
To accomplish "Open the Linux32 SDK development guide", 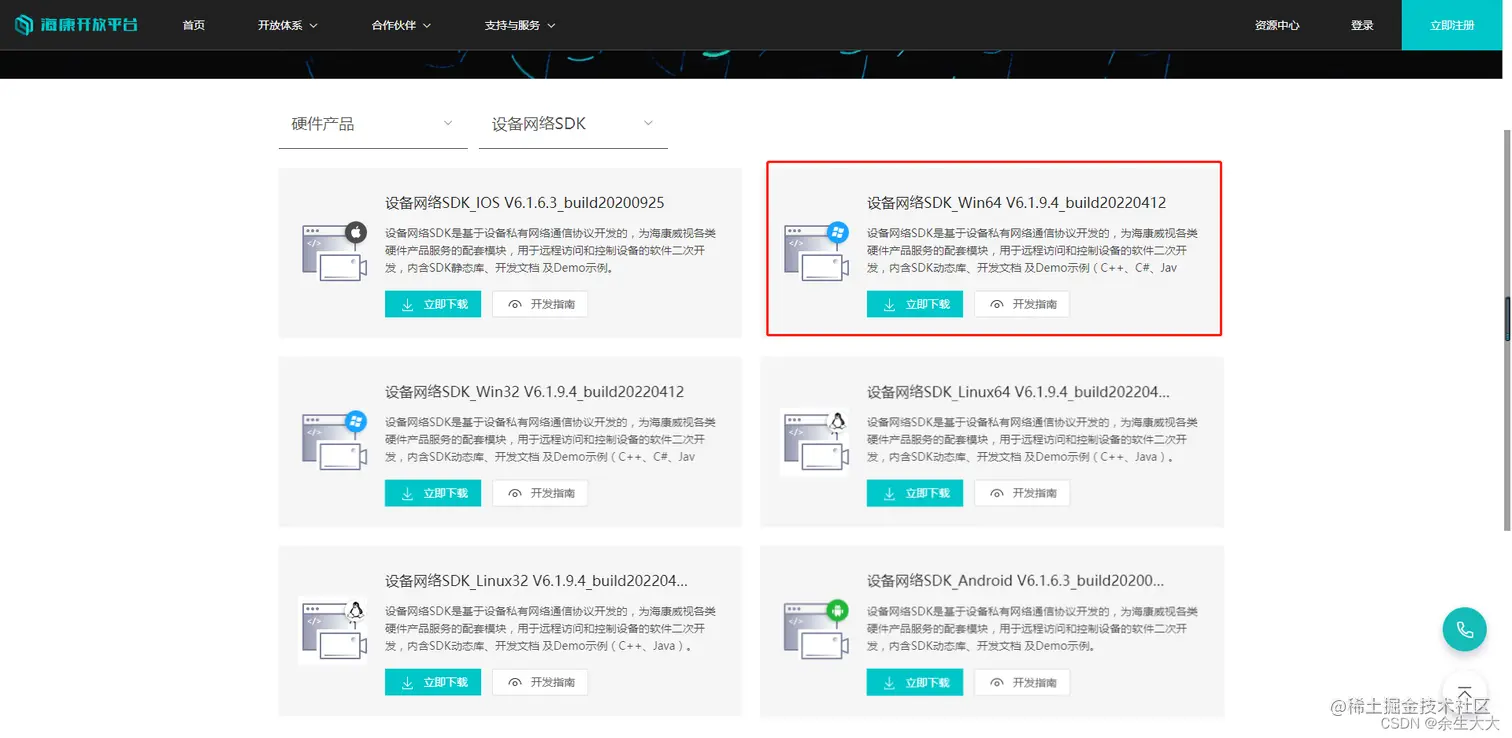I will pos(540,682).
